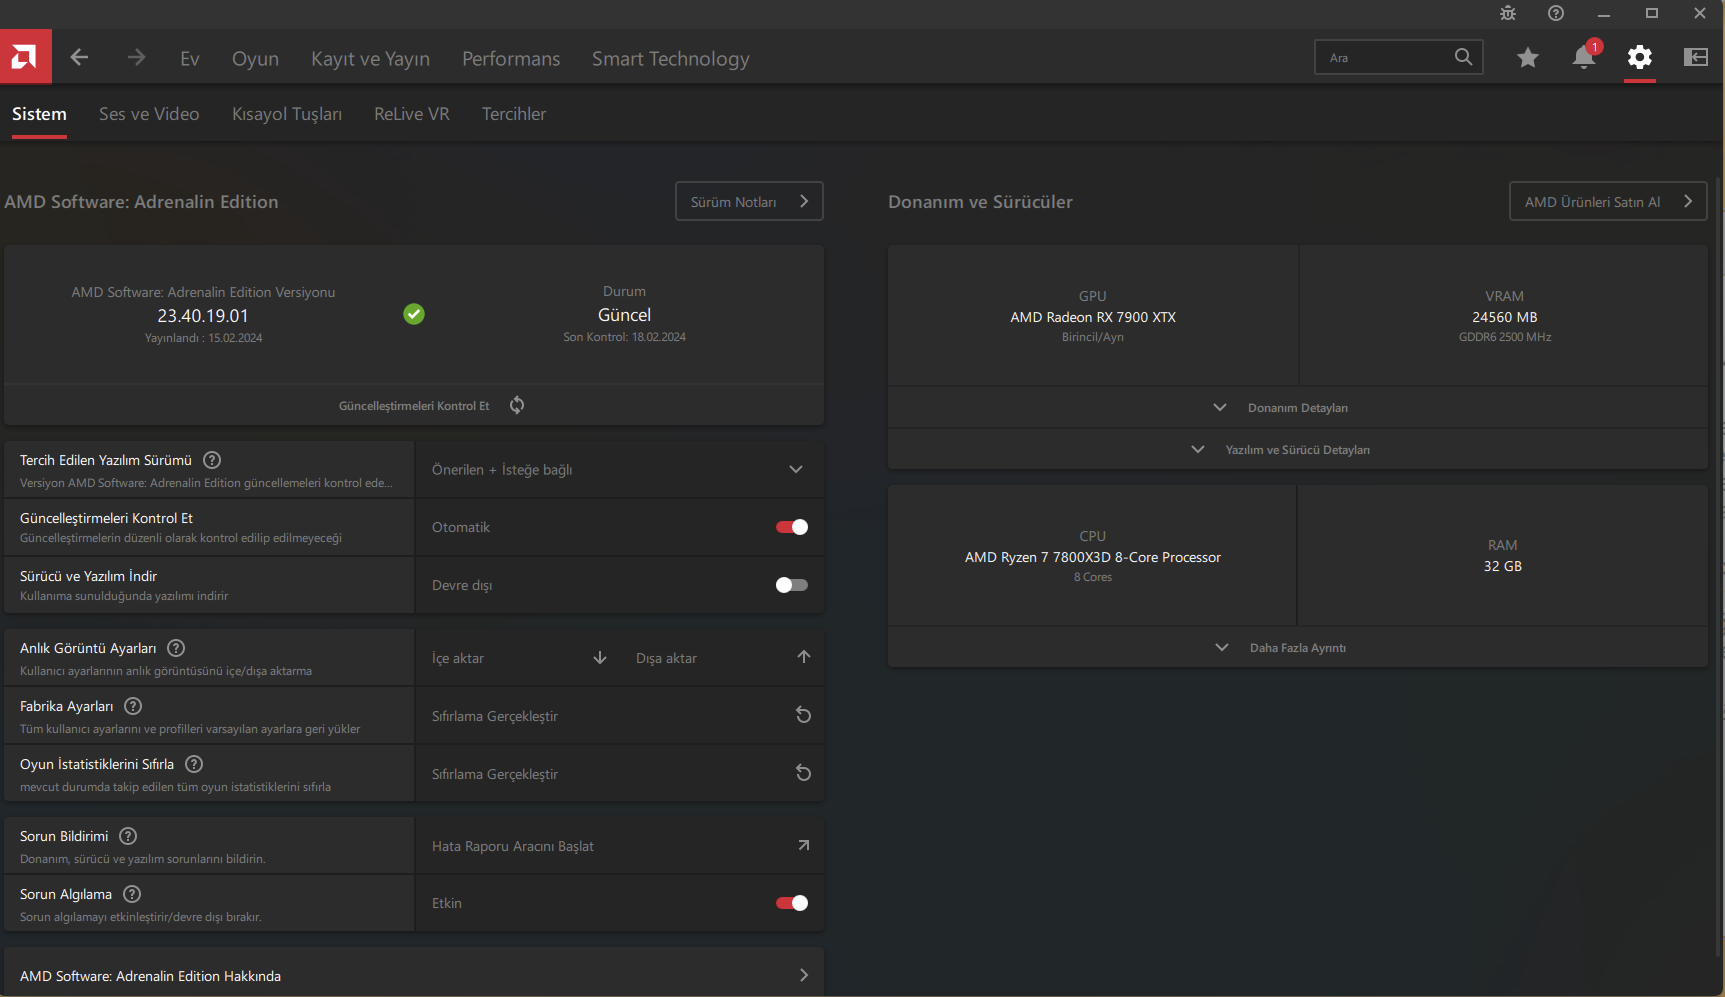The width and height of the screenshot is (1725, 997).
Task: Go to Ev in top navigation
Action: [190, 59]
